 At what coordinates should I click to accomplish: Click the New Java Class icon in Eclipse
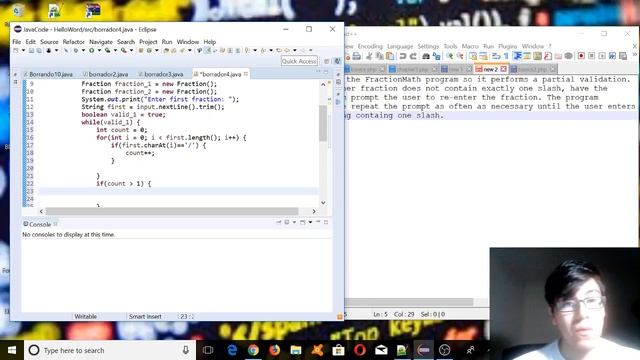point(149,50)
